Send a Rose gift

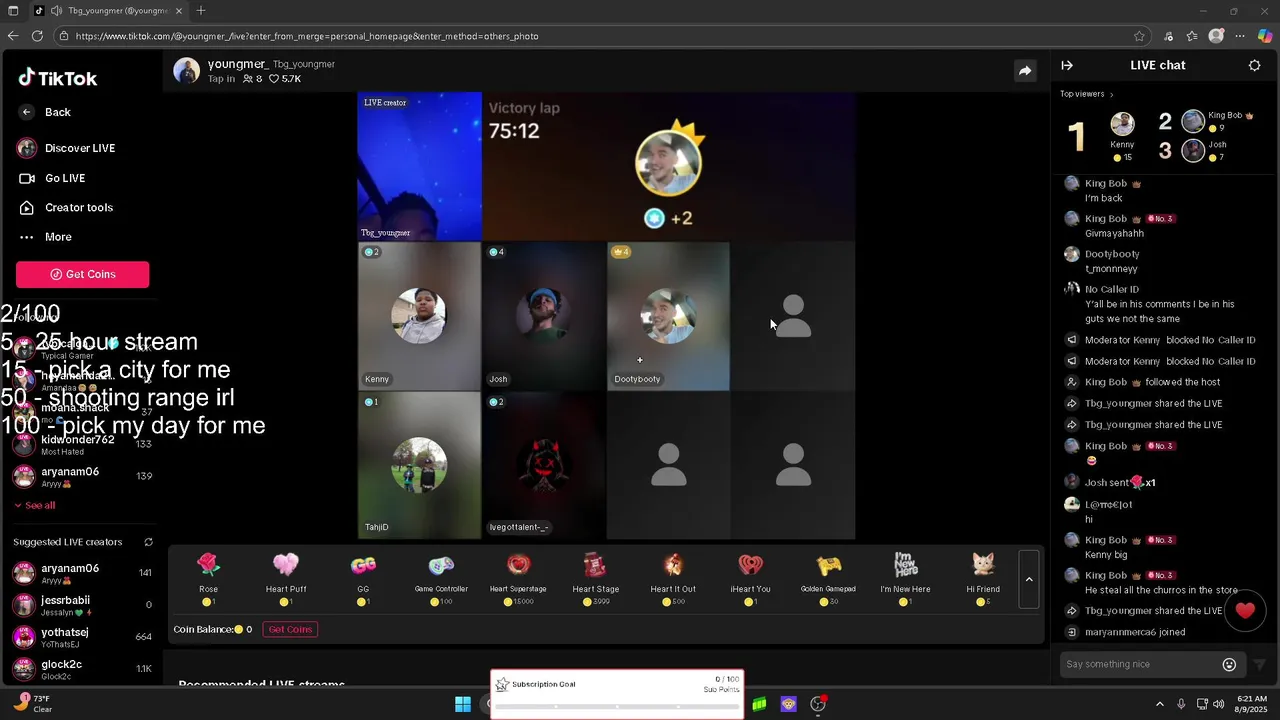tap(208, 578)
